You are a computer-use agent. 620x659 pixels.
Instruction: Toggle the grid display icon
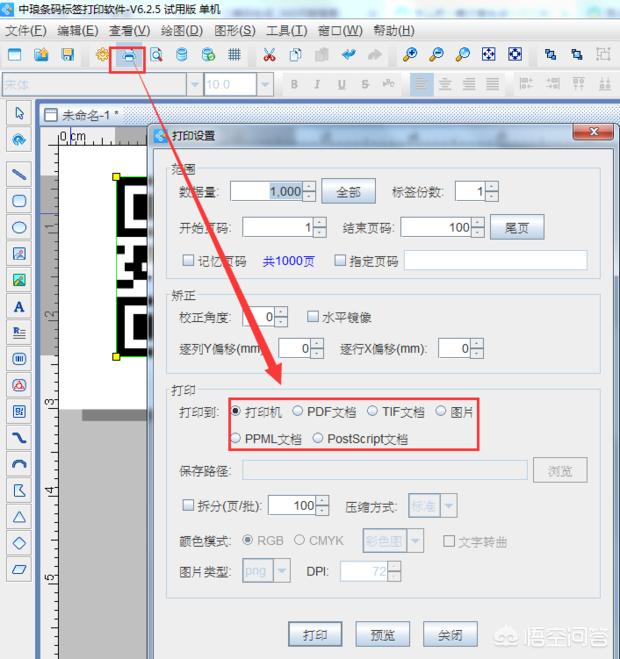coord(234,55)
